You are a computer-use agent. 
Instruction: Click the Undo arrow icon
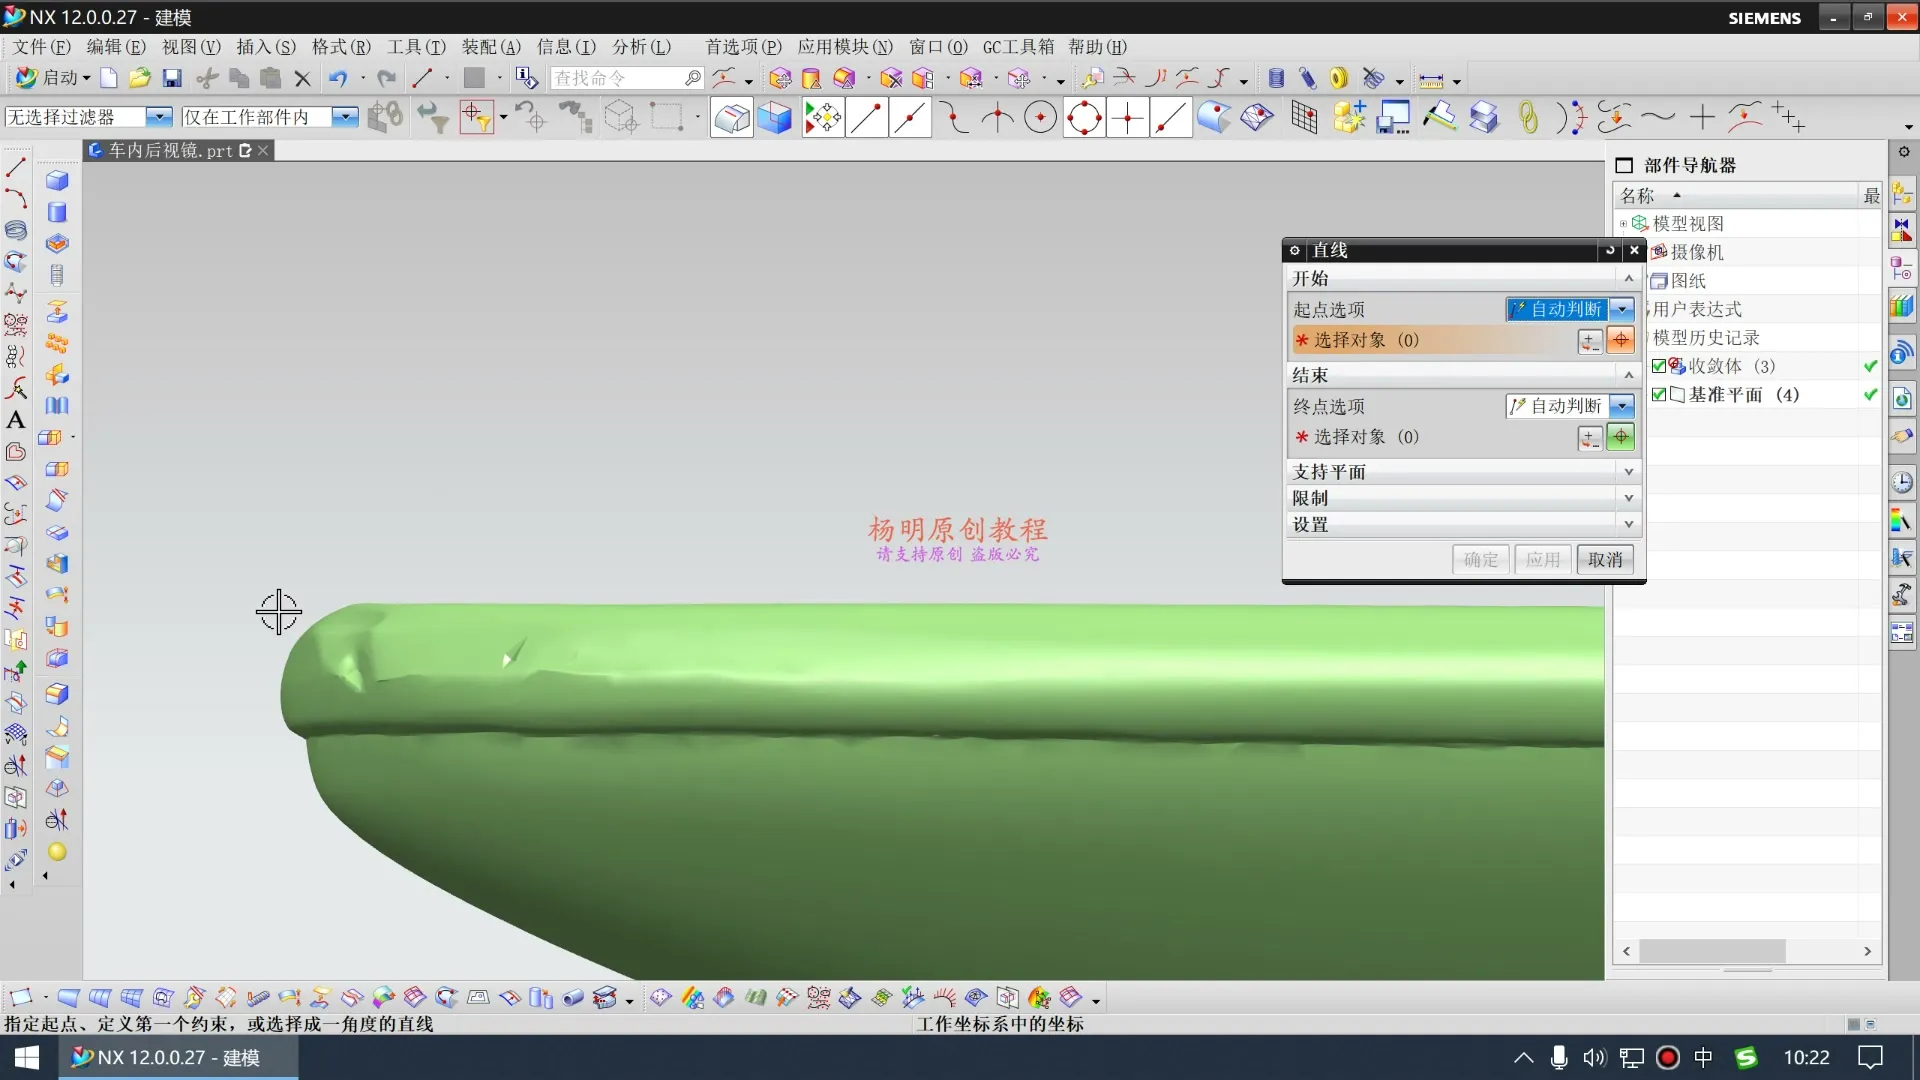[338, 78]
